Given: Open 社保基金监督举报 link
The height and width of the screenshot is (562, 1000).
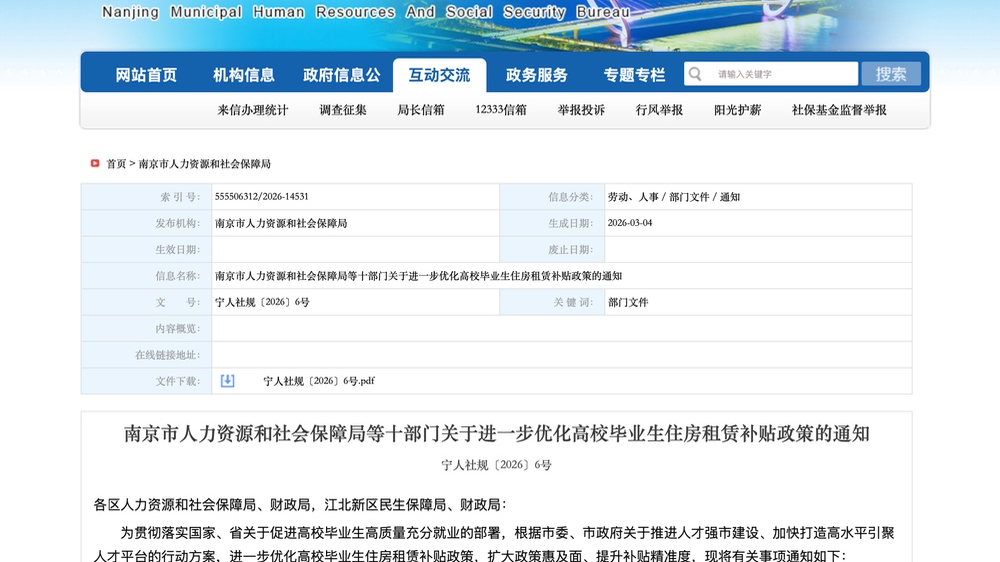Looking at the screenshot, I should [839, 110].
